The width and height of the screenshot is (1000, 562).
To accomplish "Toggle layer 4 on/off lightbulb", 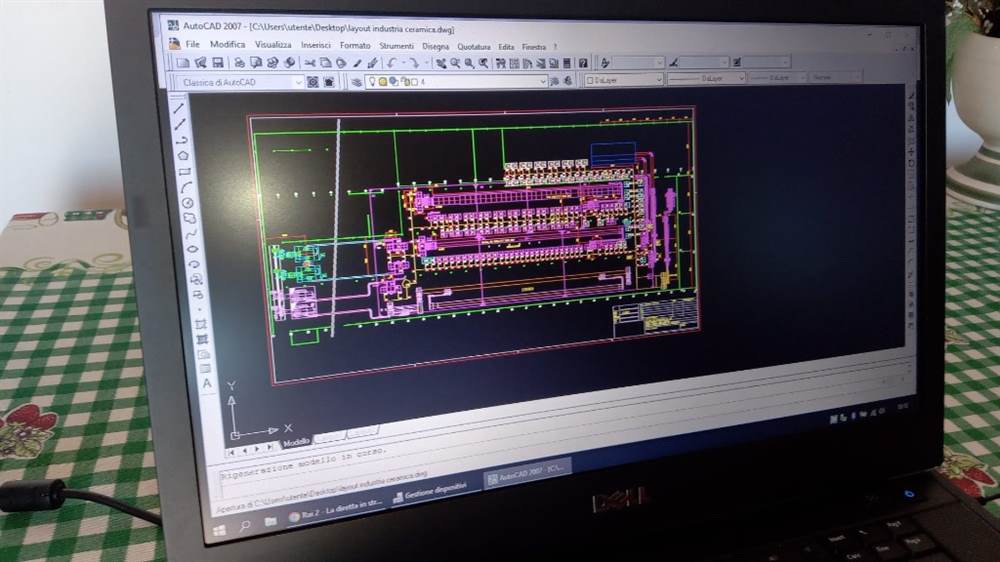I will pos(372,81).
